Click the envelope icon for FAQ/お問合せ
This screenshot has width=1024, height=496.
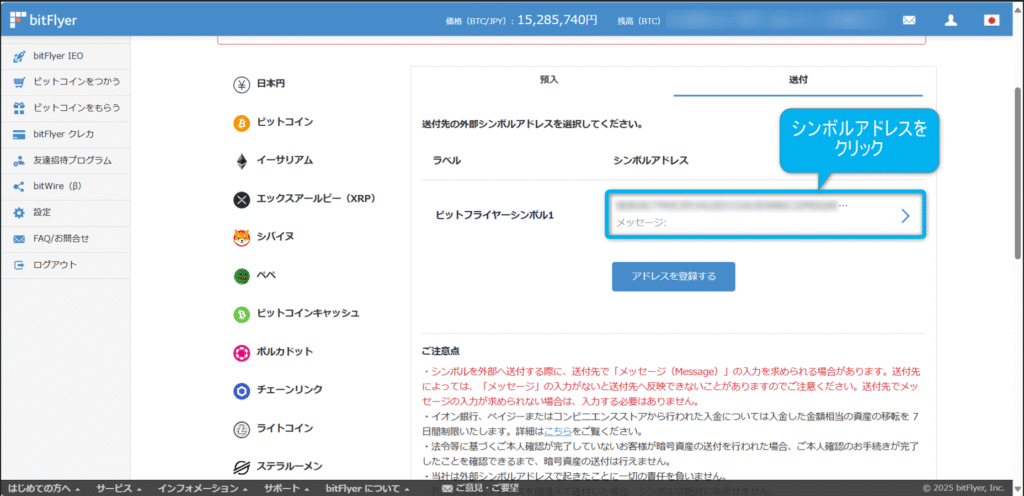[19, 239]
